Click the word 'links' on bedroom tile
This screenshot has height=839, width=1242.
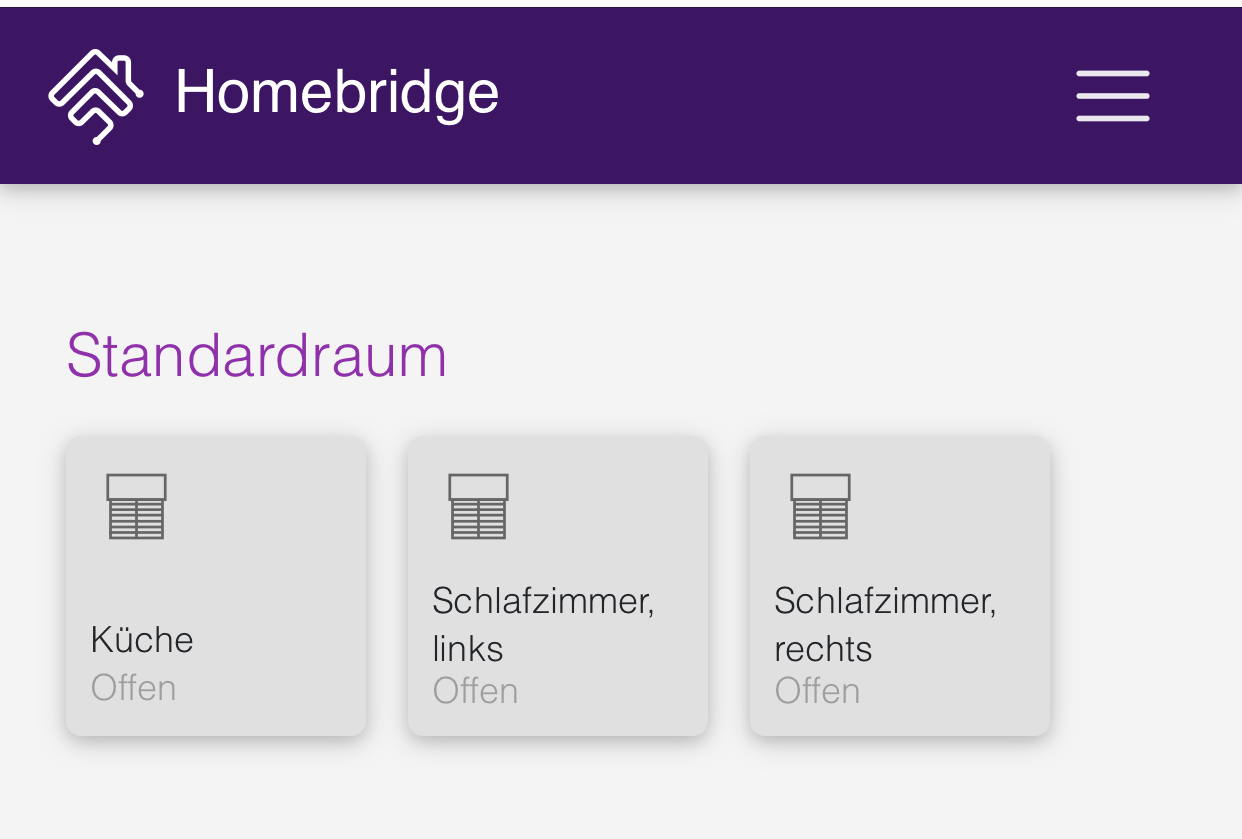click(467, 649)
